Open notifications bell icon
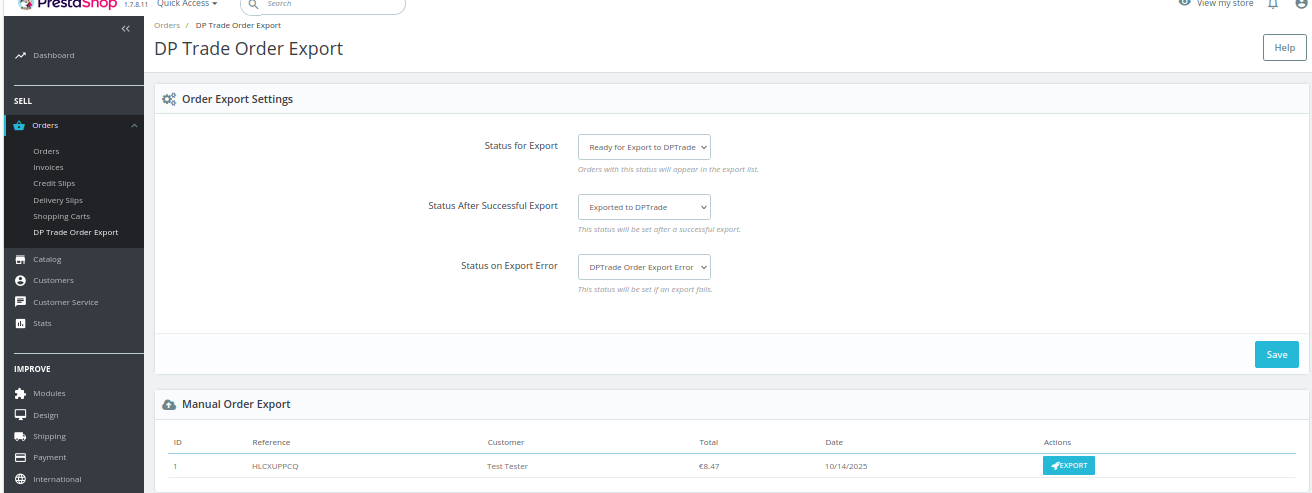 1273,4
